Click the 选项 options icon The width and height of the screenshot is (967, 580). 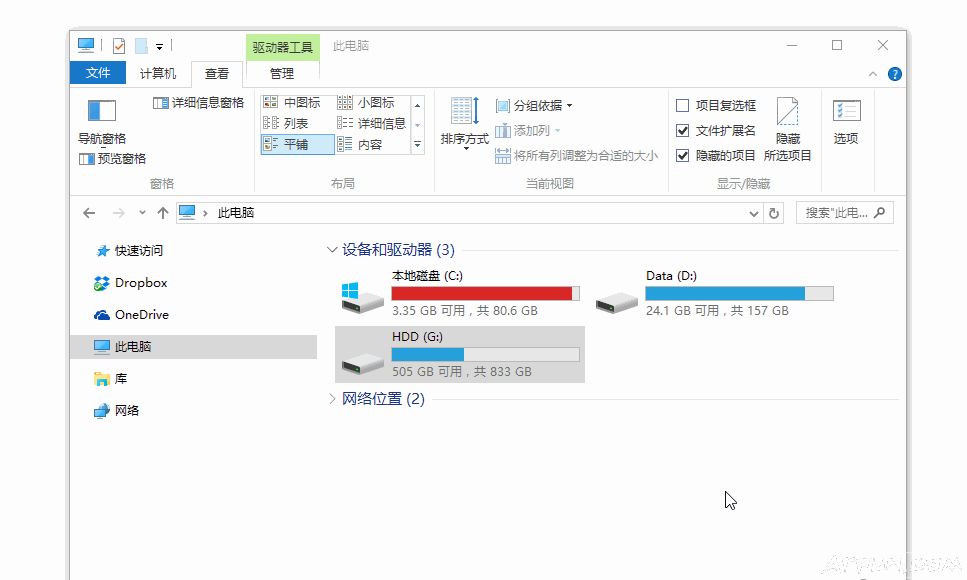[x=846, y=112]
